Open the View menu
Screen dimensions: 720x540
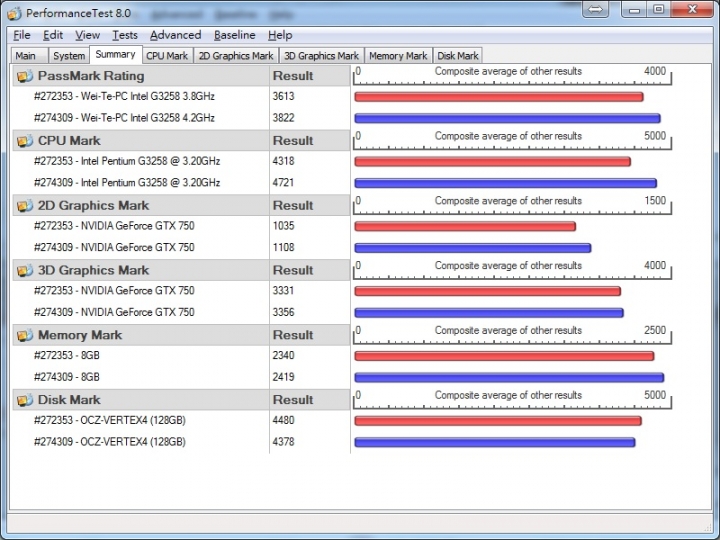87,35
